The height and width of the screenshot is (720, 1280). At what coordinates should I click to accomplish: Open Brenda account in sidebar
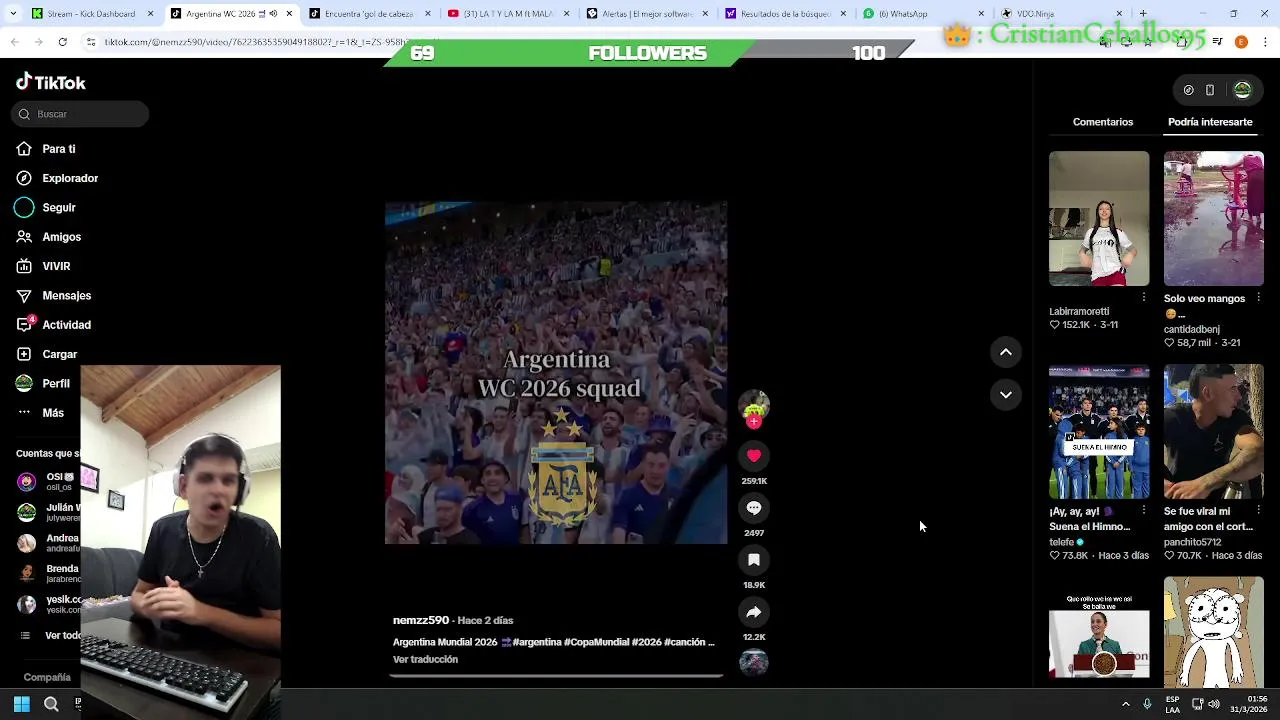(48, 573)
